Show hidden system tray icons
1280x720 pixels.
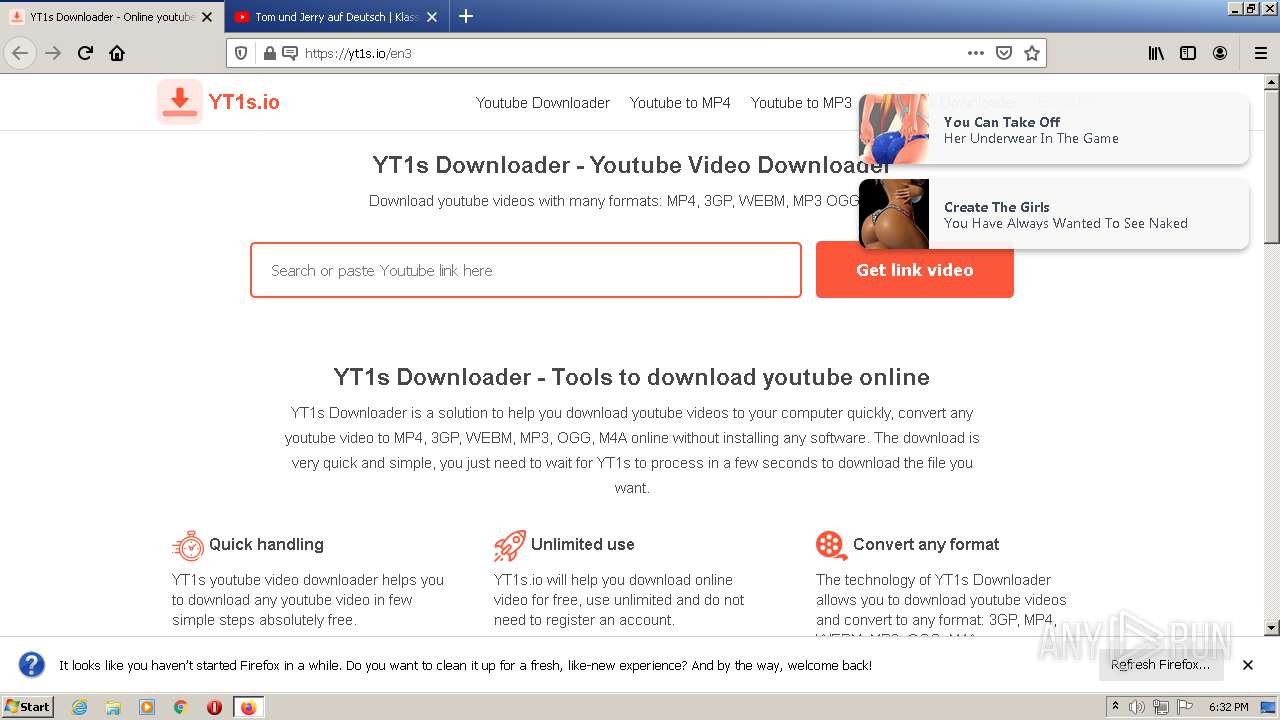(x=1116, y=707)
